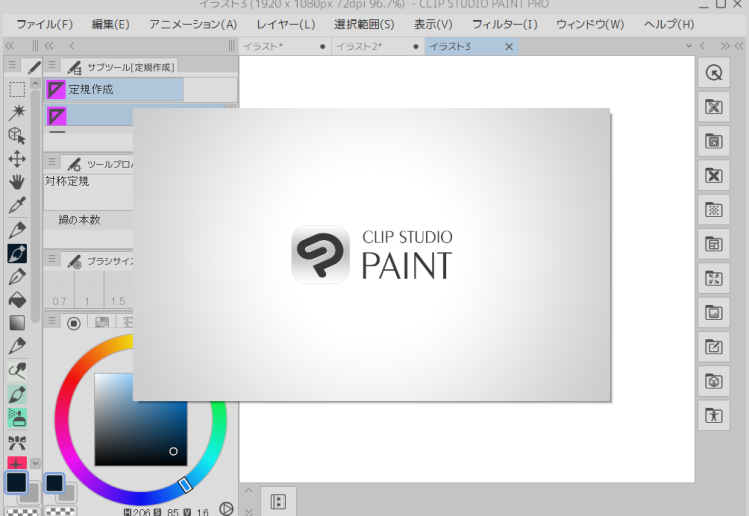Switch to the color wheel tab
Screen dimensions: 749x516
coord(74,323)
